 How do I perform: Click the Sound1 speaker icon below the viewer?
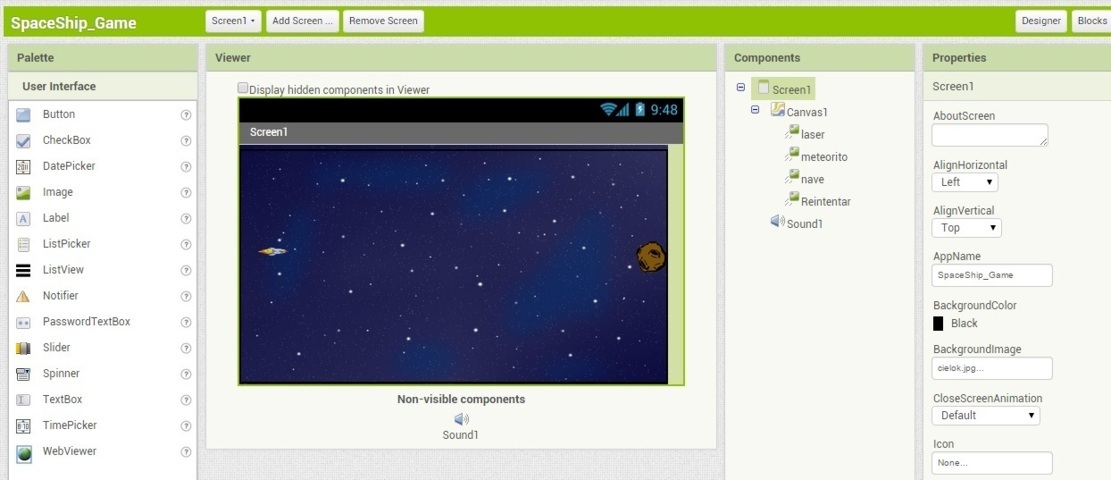[x=461, y=420]
